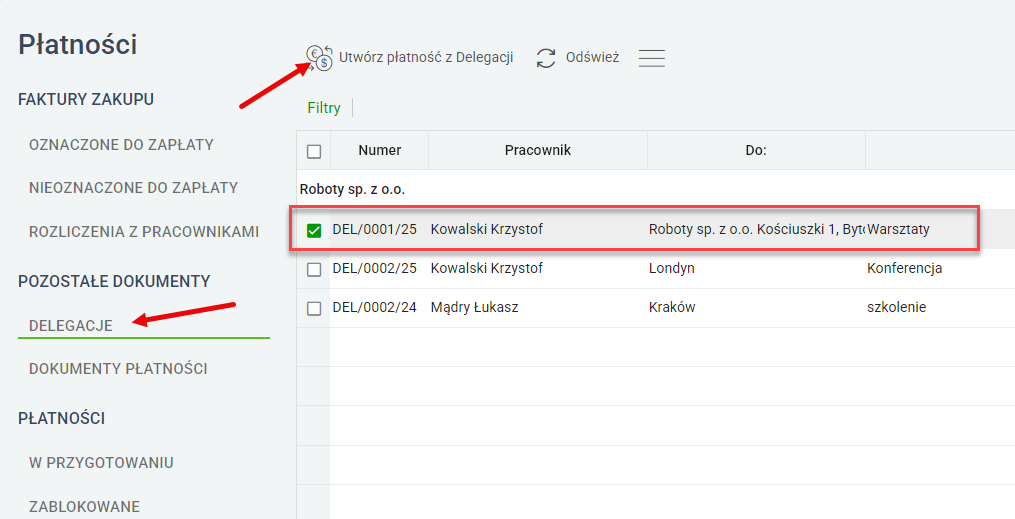
Task: Click the Roboty sp. z o.o. Kościuszki destination cell
Action: 756,229
